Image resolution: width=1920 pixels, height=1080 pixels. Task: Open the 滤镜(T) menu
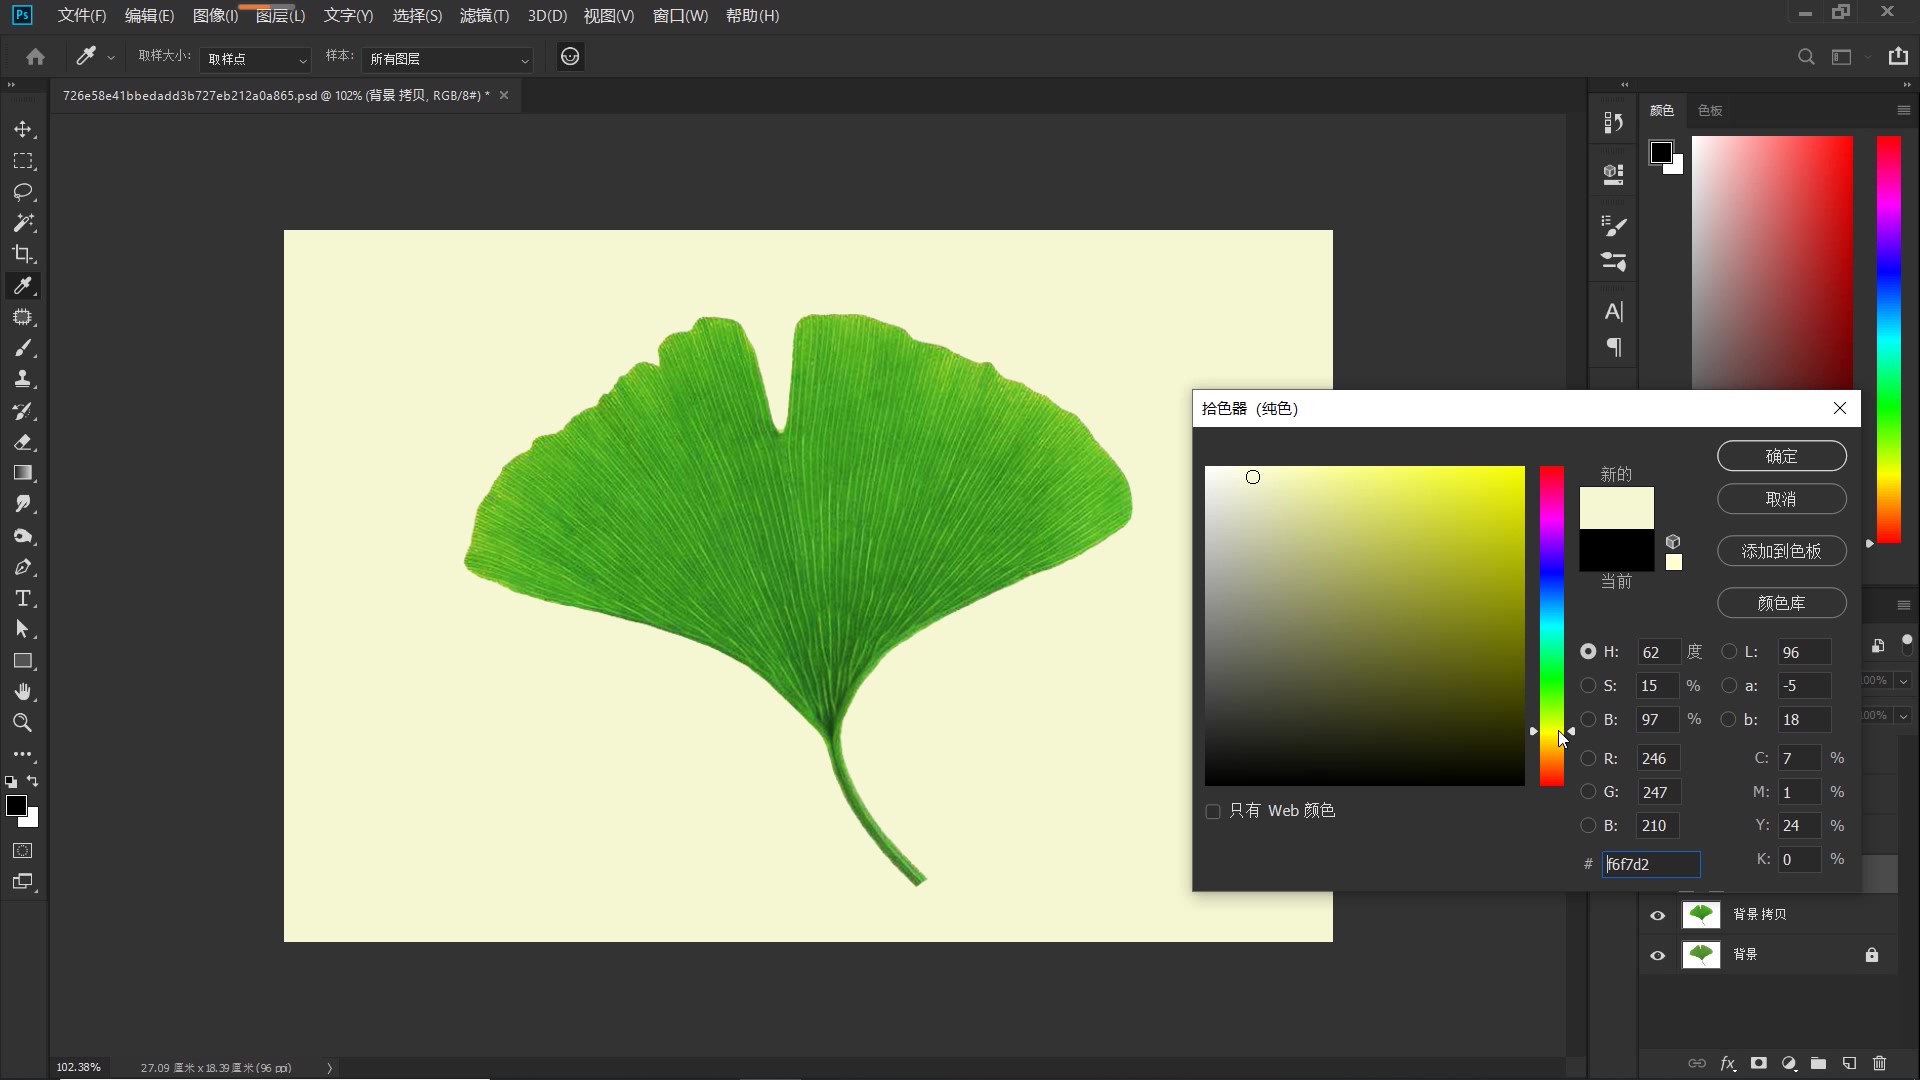[484, 16]
